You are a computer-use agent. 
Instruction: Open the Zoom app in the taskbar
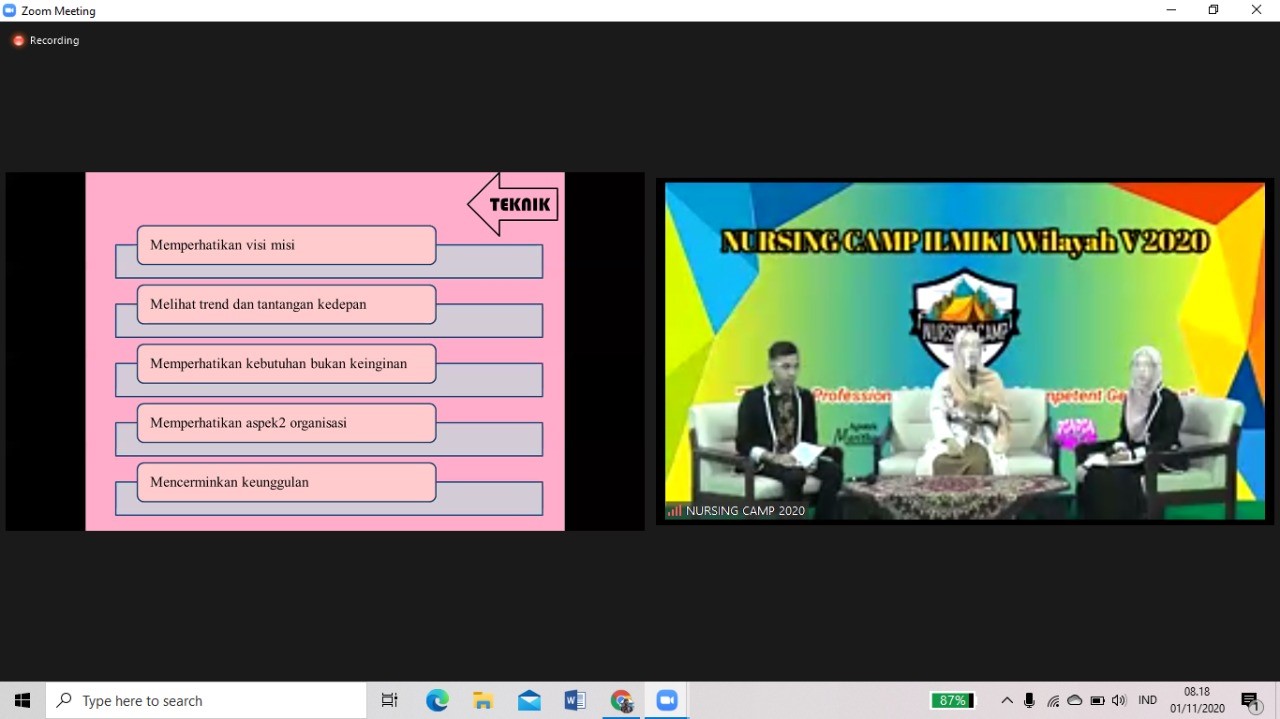tap(667, 701)
